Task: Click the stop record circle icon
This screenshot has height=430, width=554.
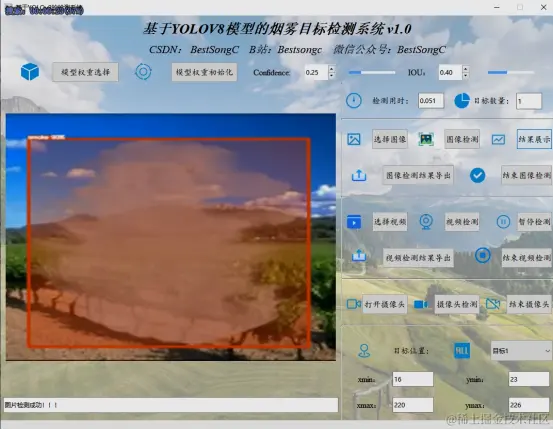Action: [483, 255]
